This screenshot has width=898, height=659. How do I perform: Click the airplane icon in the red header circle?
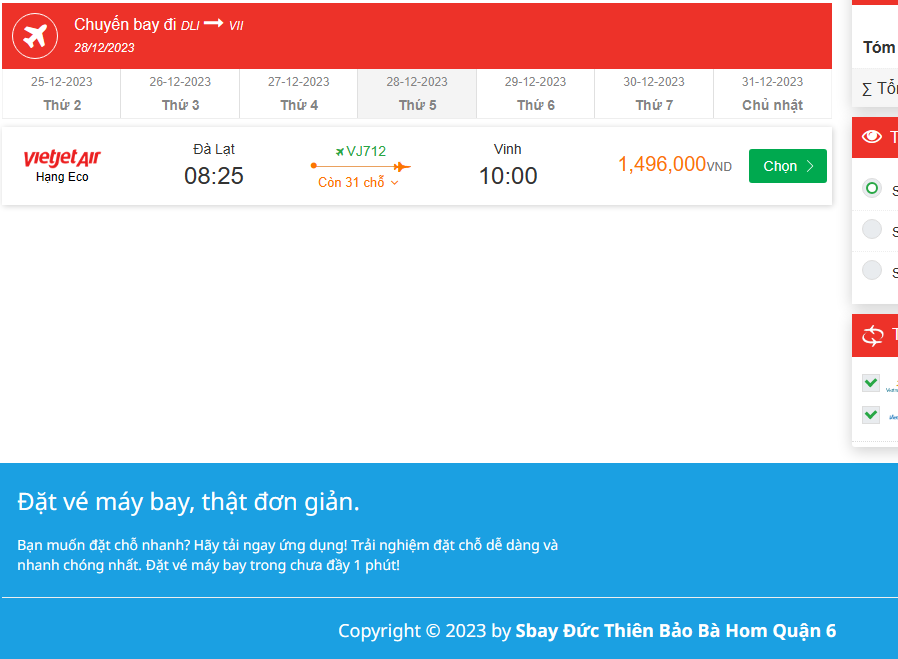point(34,36)
